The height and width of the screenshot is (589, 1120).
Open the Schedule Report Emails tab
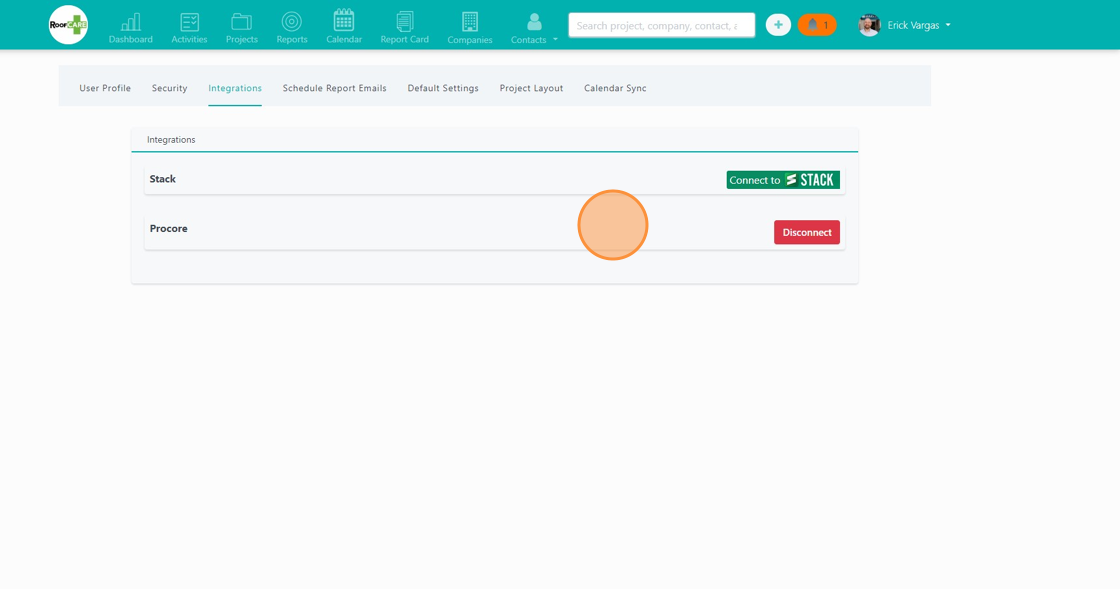coord(334,88)
